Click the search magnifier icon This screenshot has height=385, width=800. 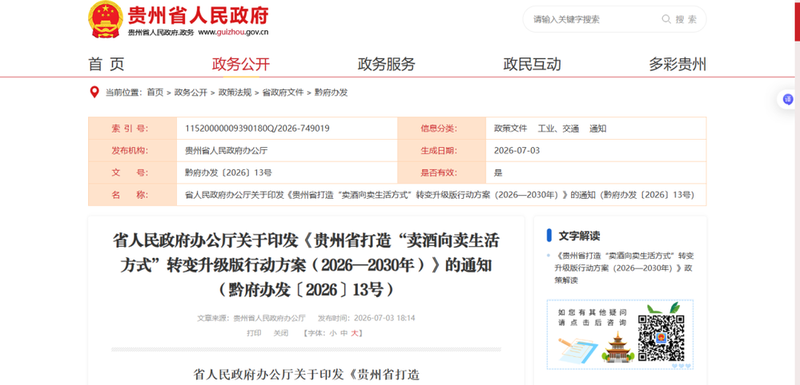coord(666,19)
